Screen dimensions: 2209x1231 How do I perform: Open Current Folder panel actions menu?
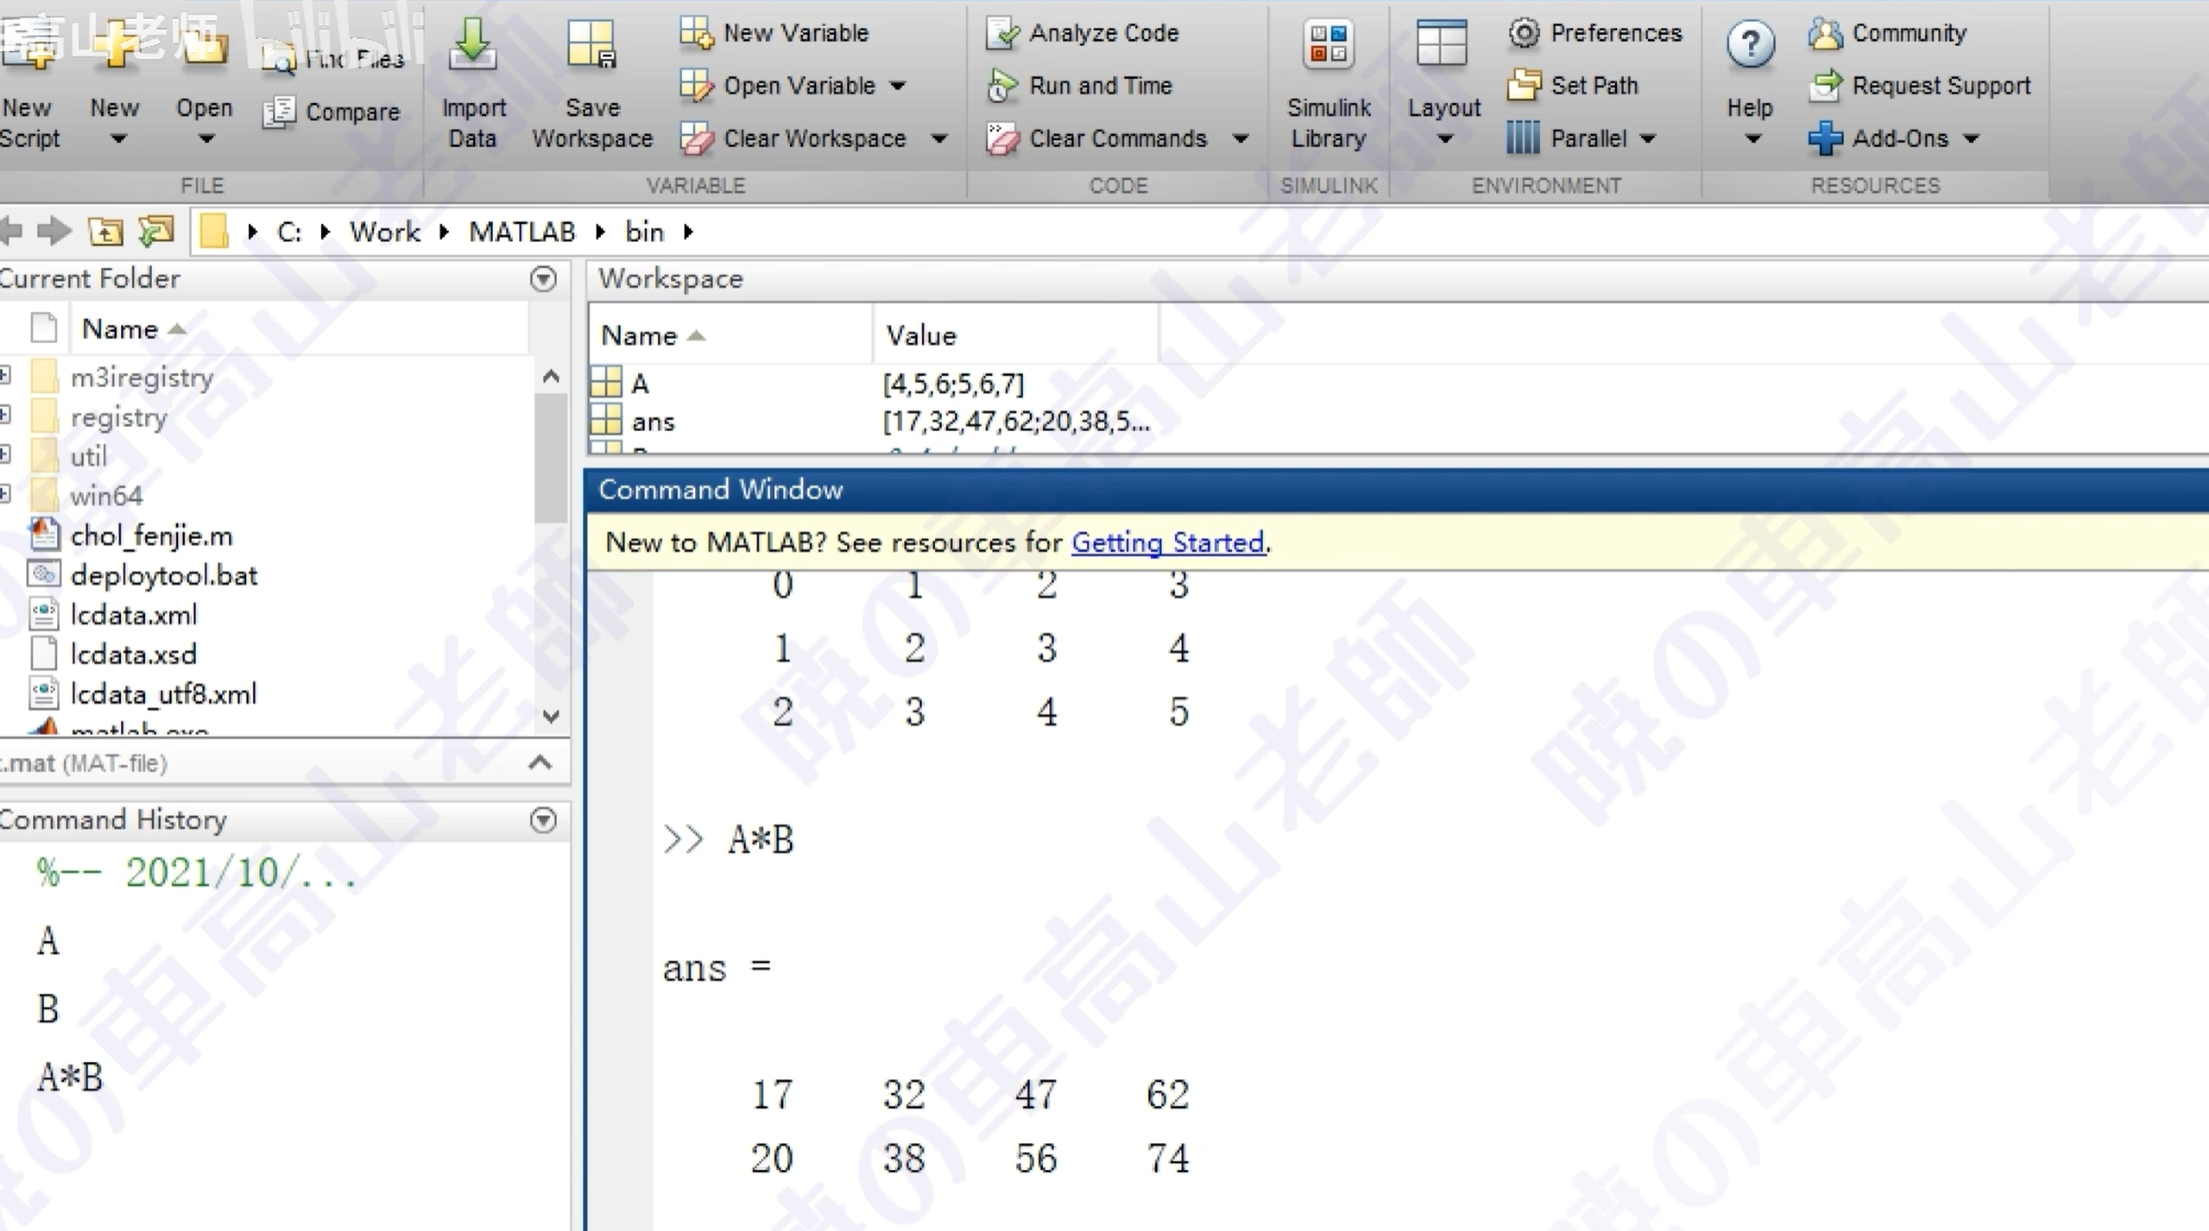[x=543, y=279]
